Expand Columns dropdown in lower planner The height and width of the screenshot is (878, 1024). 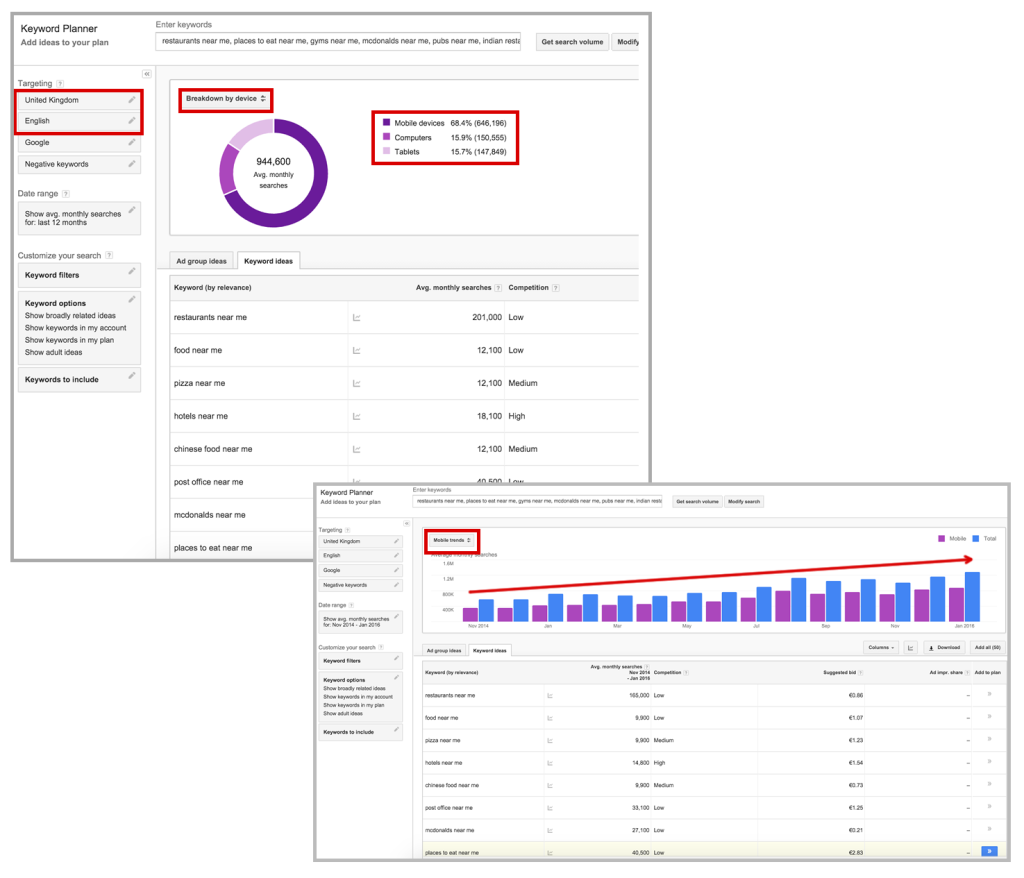click(x=881, y=647)
